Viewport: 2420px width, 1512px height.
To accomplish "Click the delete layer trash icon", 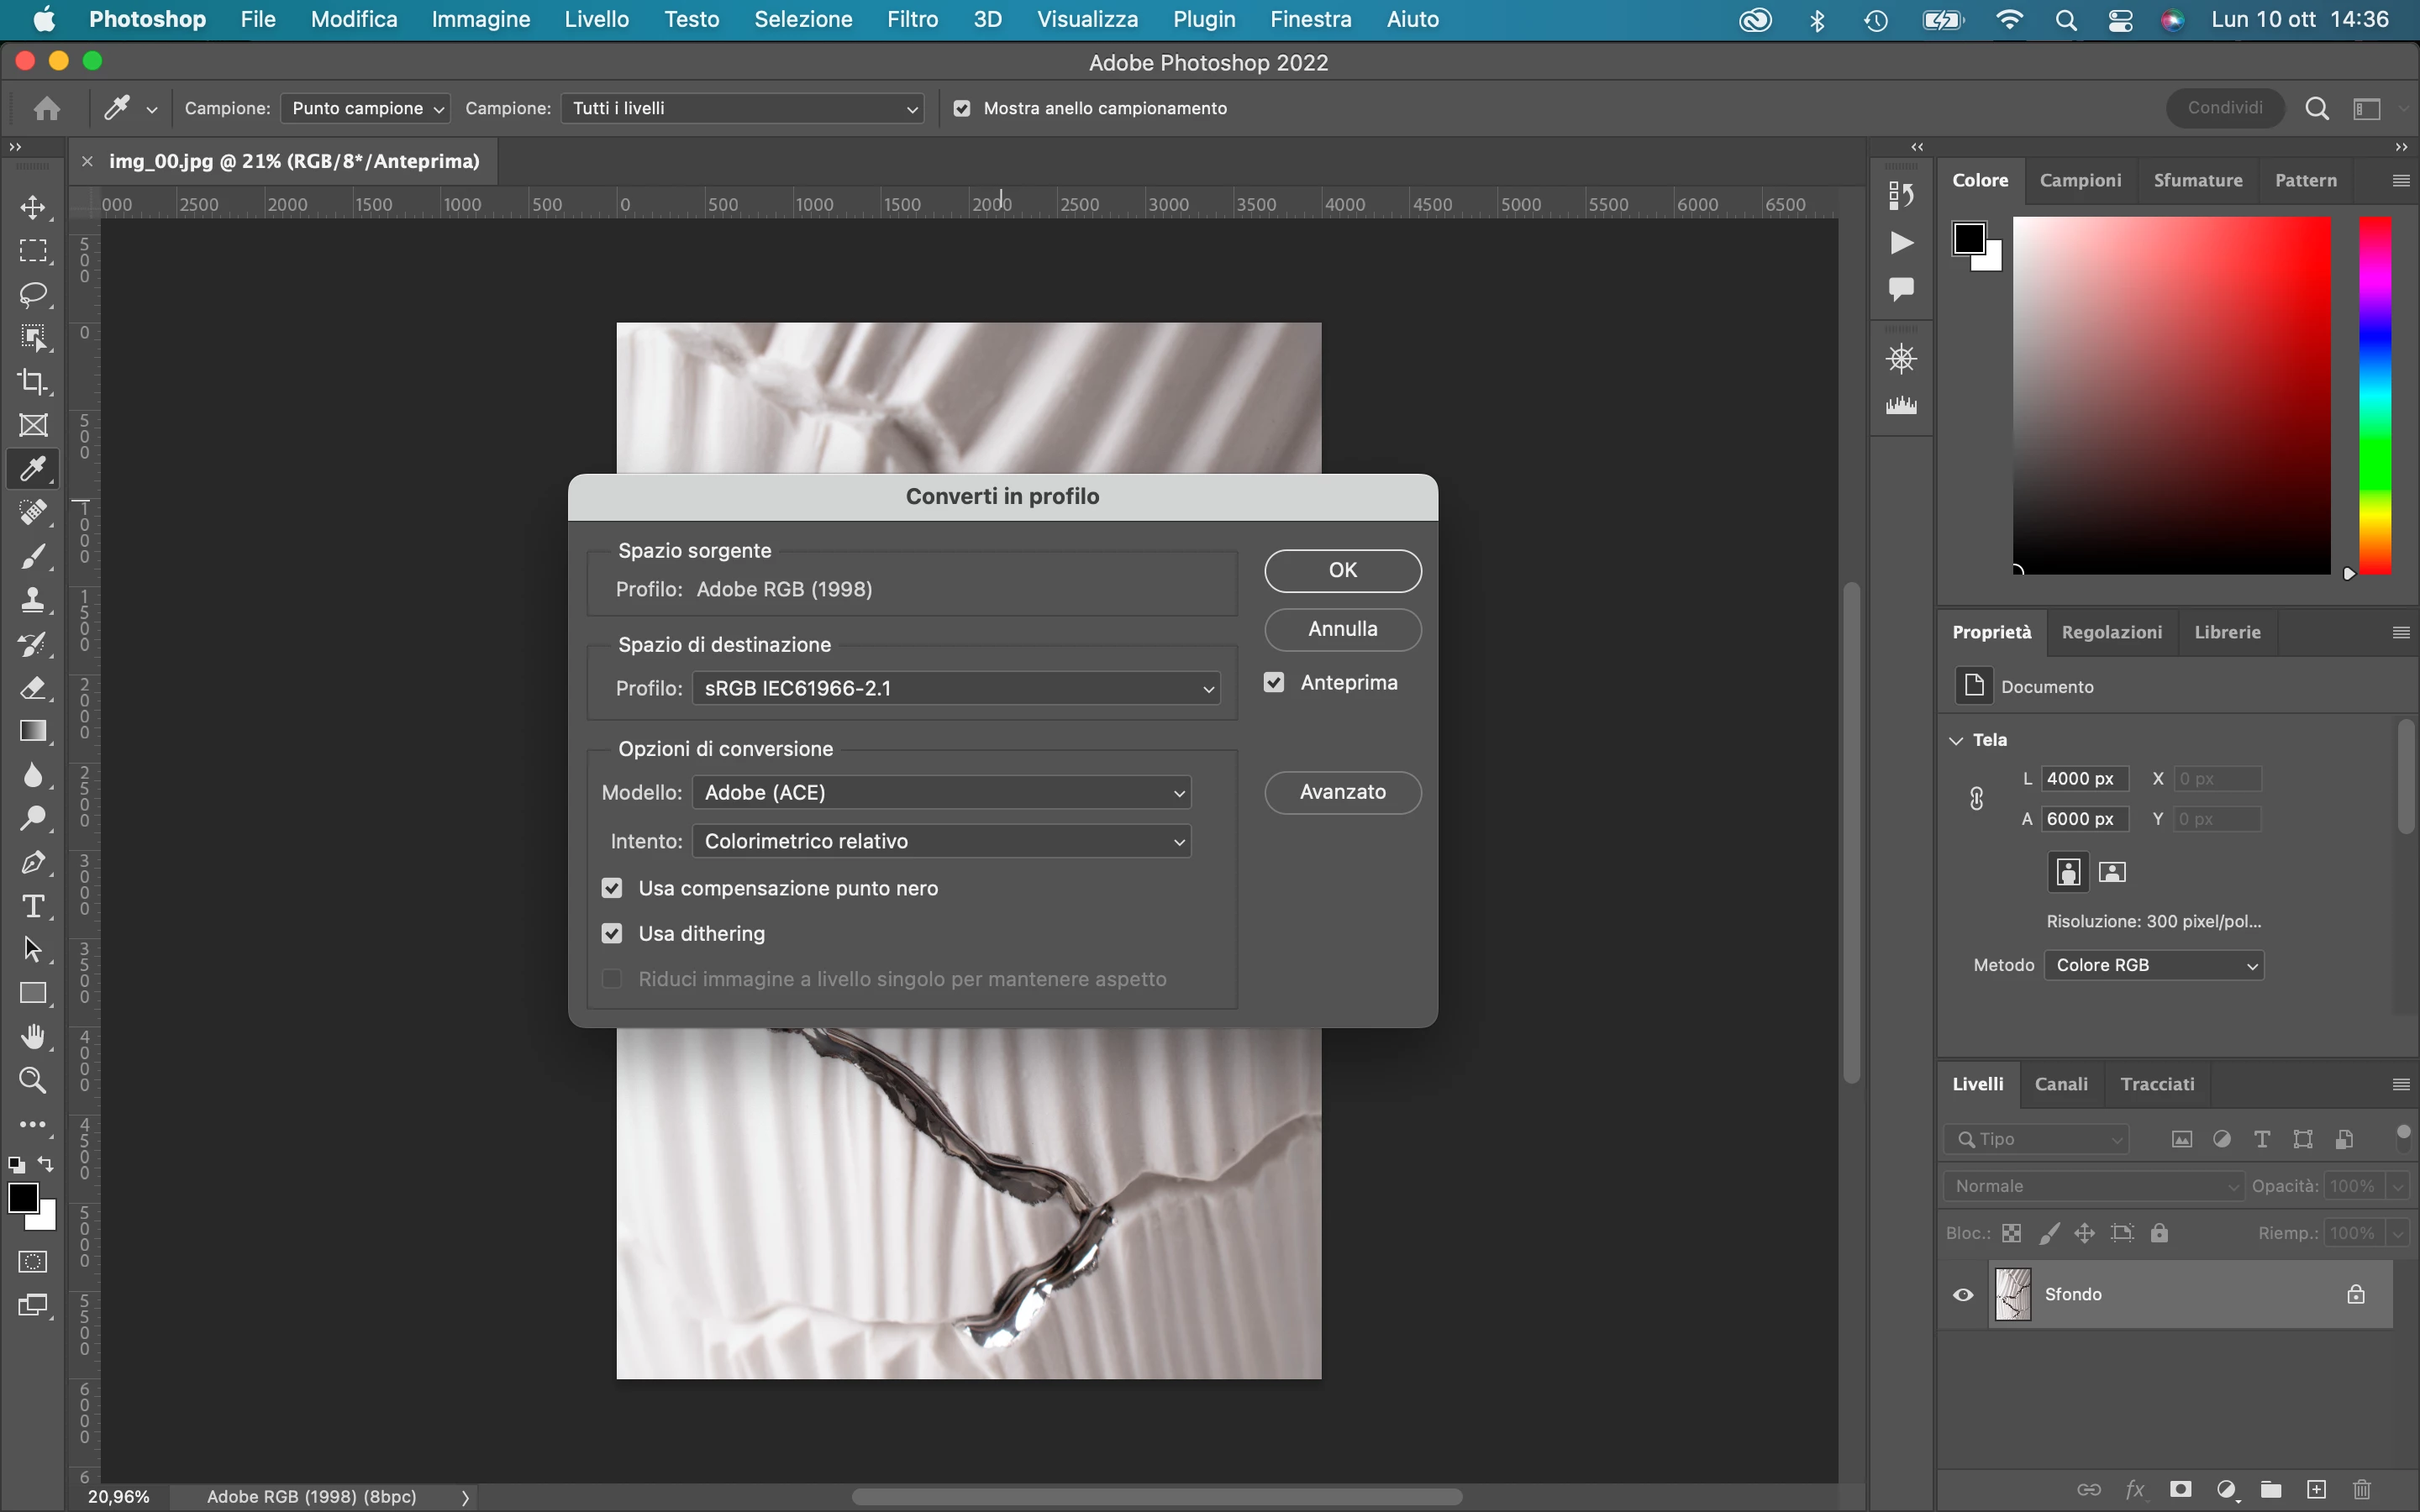I will click(2362, 1490).
